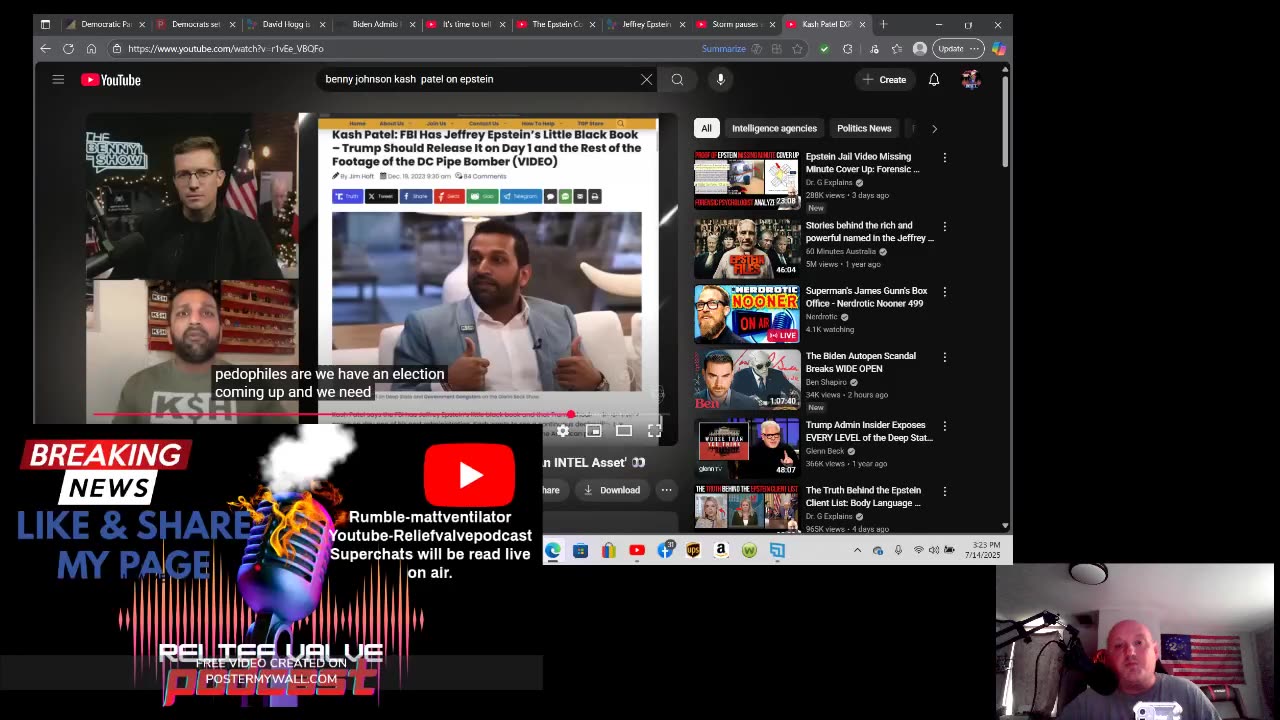The image size is (1280, 720).
Task: Go back with the browser back arrow
Action: click(45, 48)
